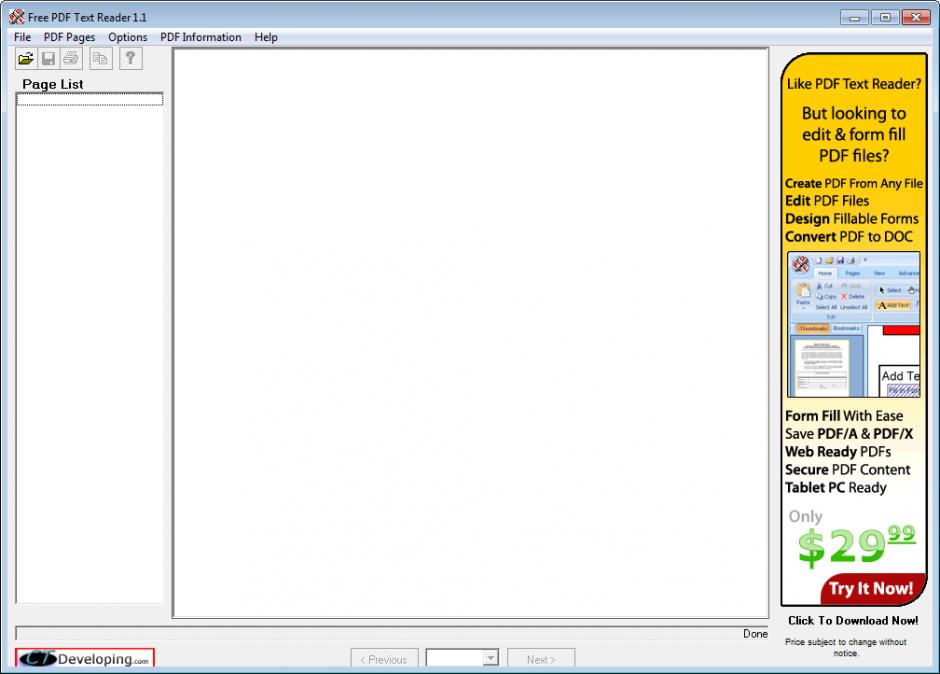This screenshot has width=940, height=674.
Task: Click the Try It Now! button
Action: (871, 589)
